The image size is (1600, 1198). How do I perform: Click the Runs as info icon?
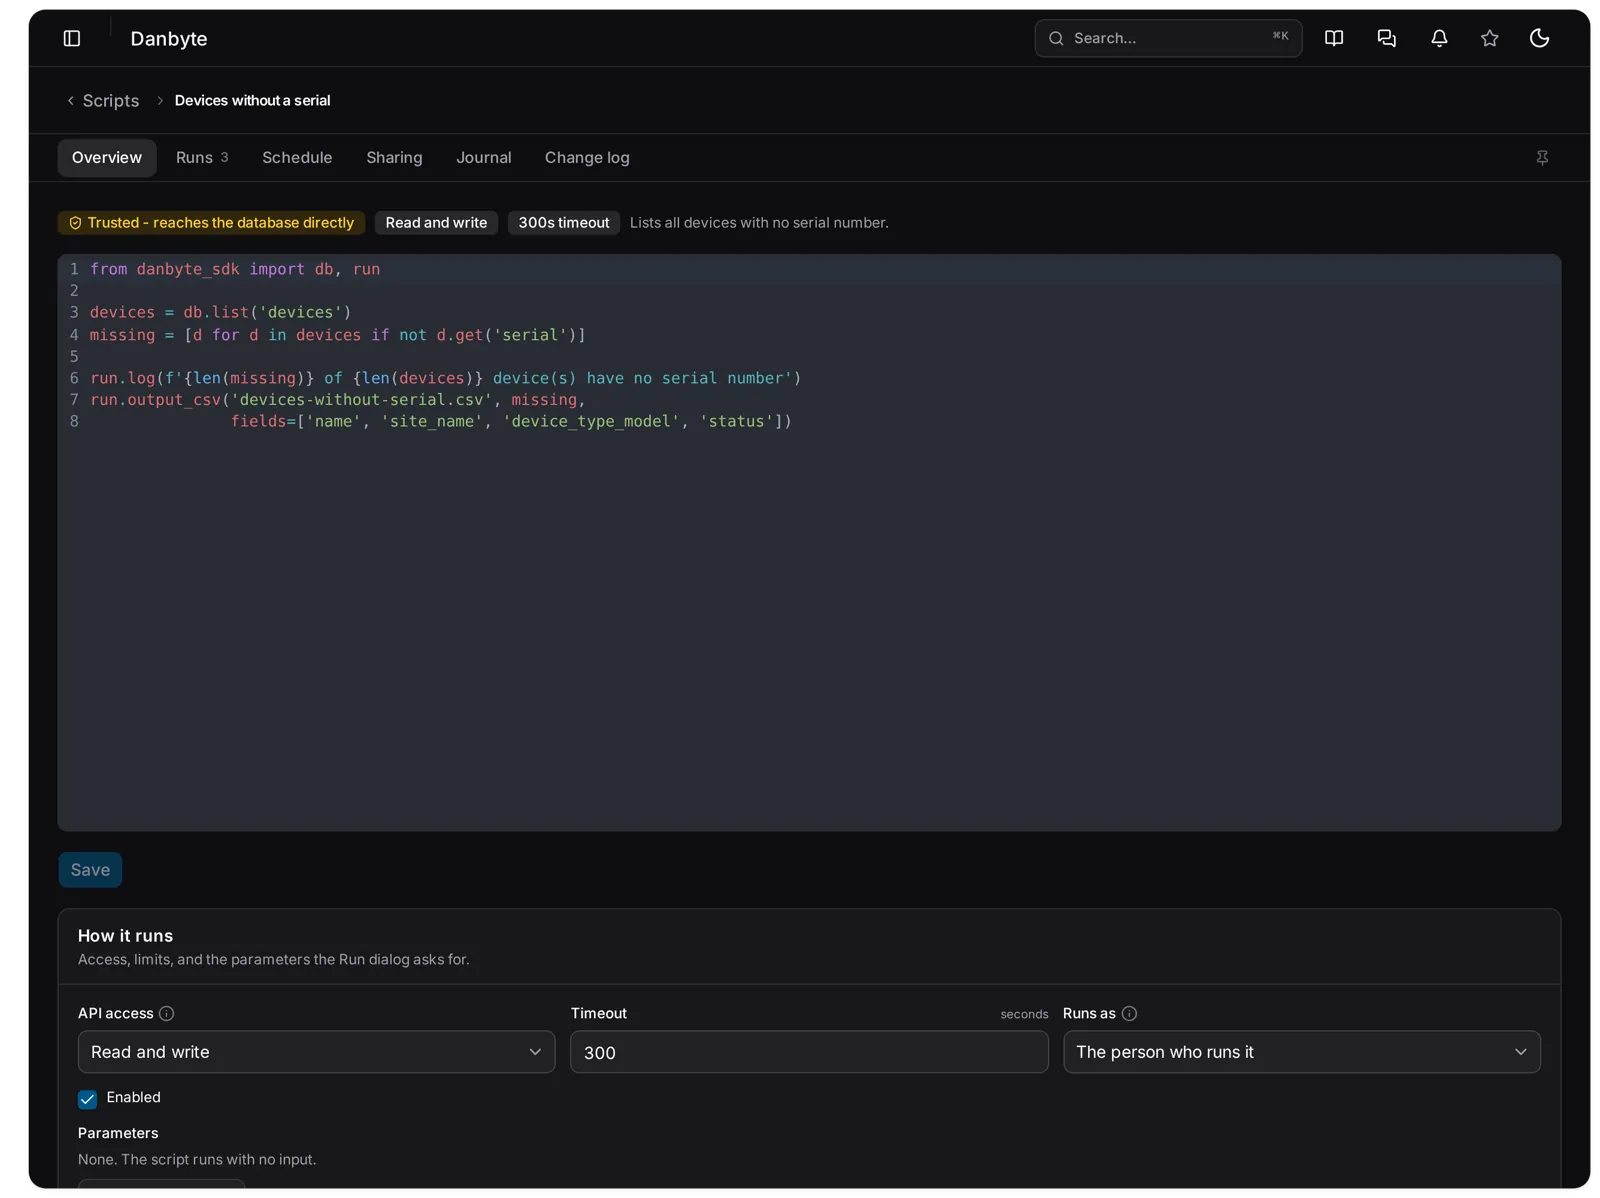pyautogui.click(x=1129, y=1013)
